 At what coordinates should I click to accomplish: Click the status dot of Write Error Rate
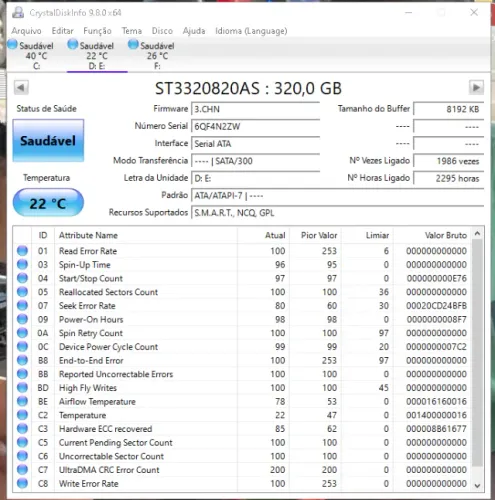click(x=22, y=483)
